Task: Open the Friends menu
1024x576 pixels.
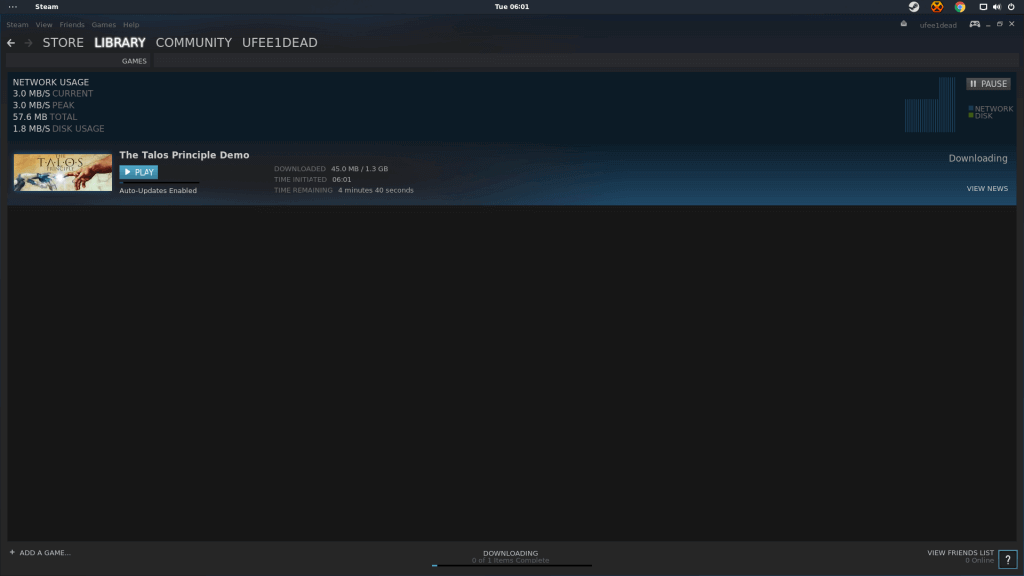Action: click(x=72, y=25)
